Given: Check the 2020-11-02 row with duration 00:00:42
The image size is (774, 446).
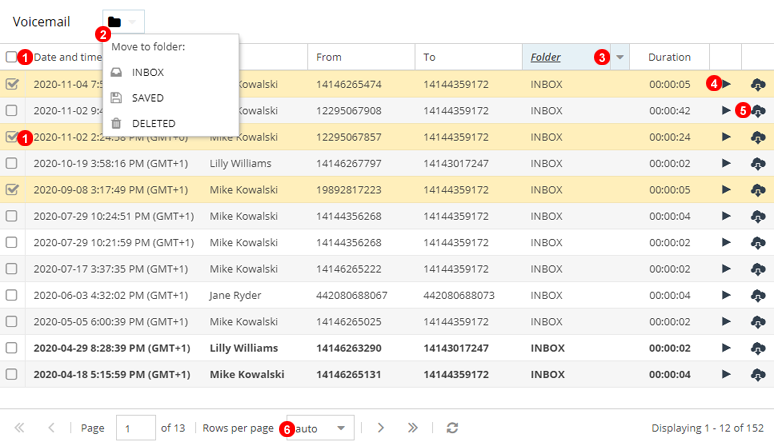Looking at the screenshot, I should point(11,110).
